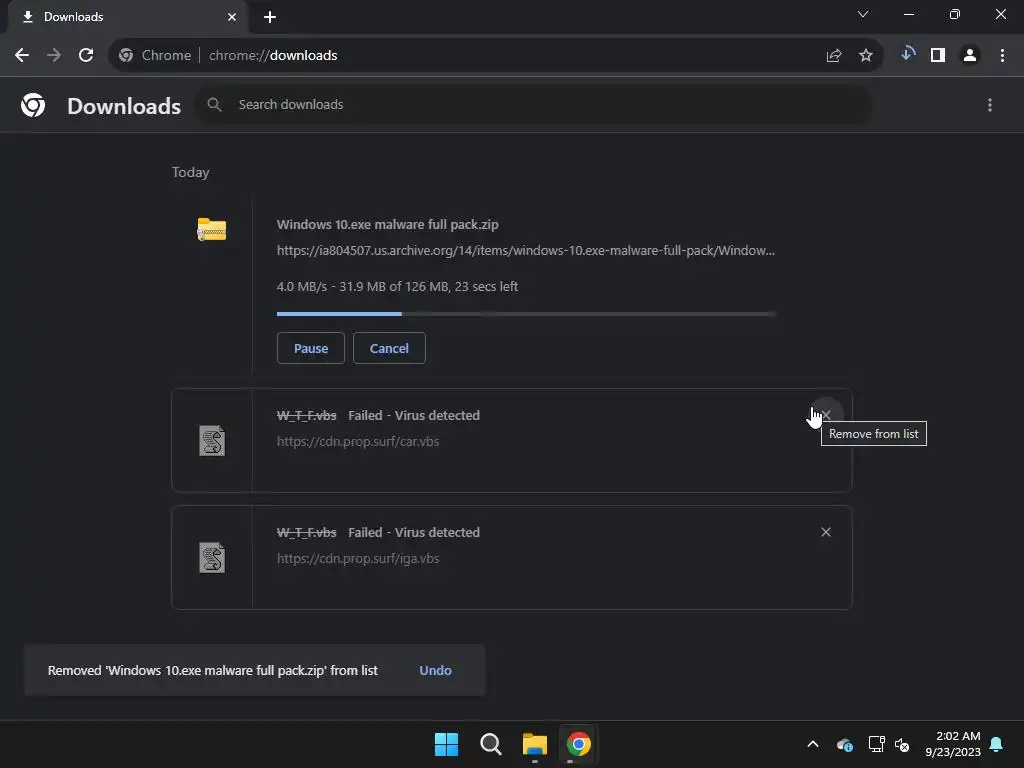
Task: Open the clock showing 2:02 AM
Action: 953,744
